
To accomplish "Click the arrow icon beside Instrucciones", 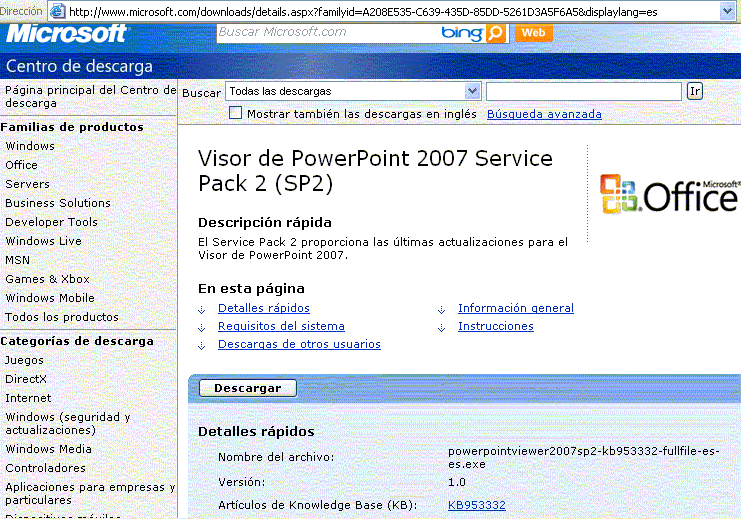I will (441, 328).
